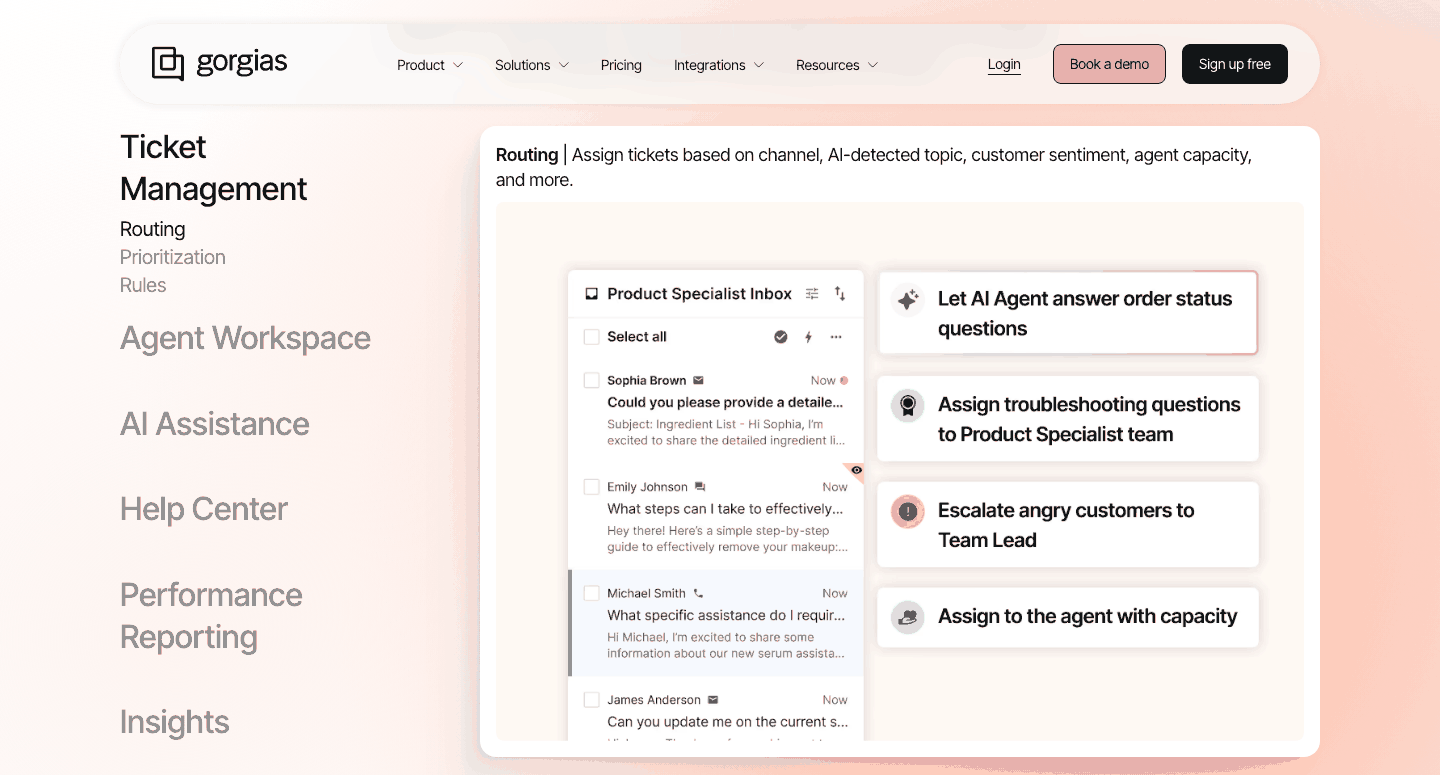Click the Book a demo button

1109,64
